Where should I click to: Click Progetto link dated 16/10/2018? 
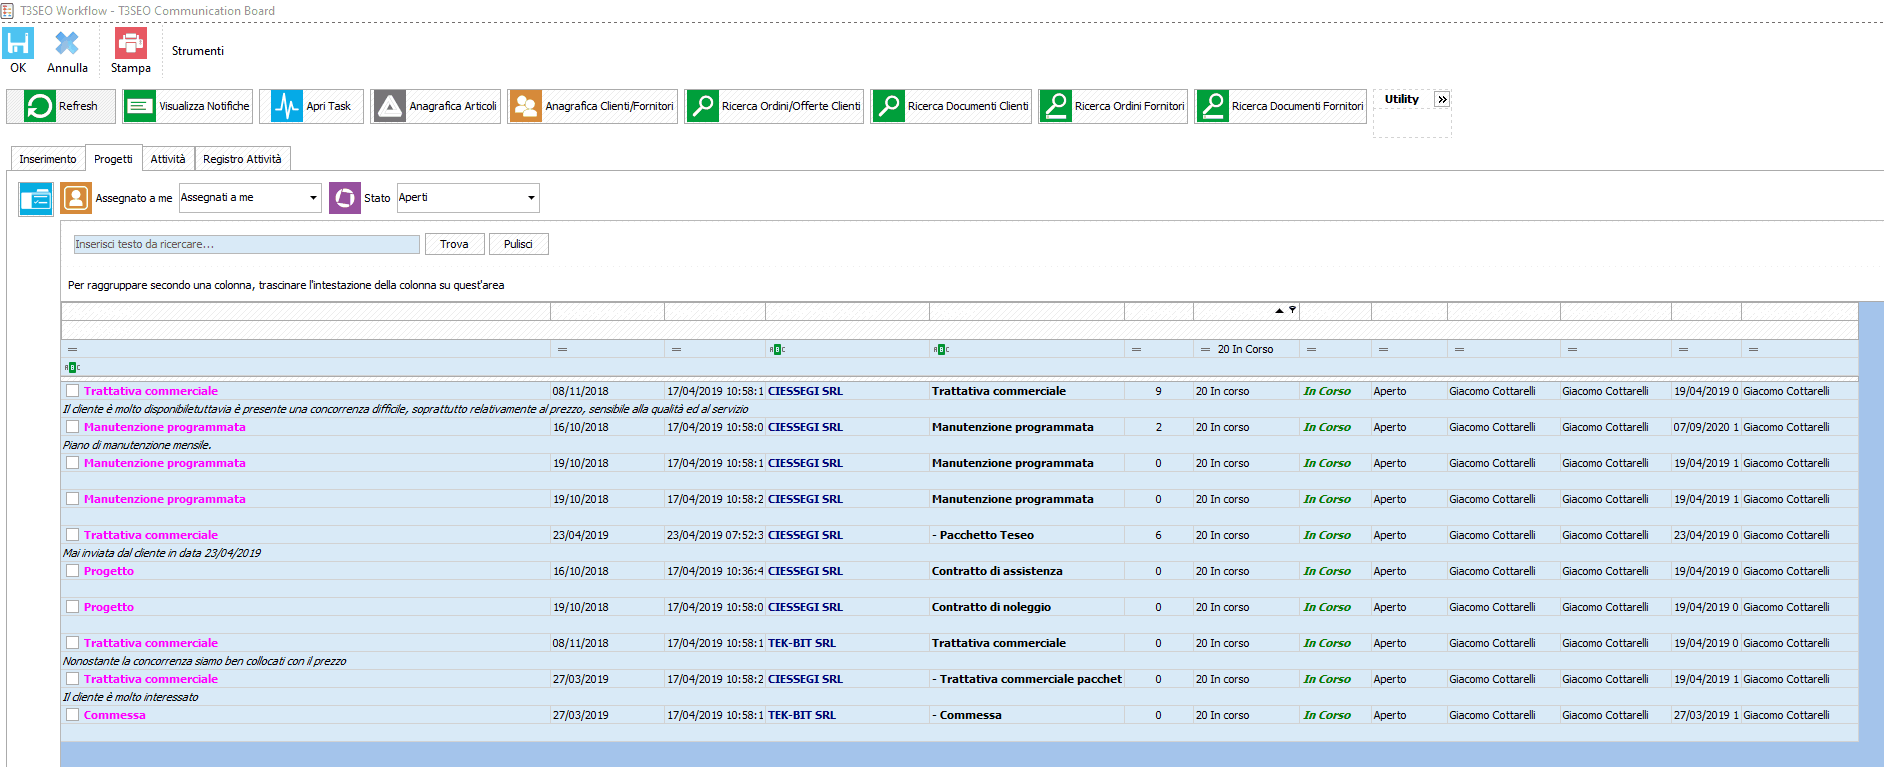109,571
